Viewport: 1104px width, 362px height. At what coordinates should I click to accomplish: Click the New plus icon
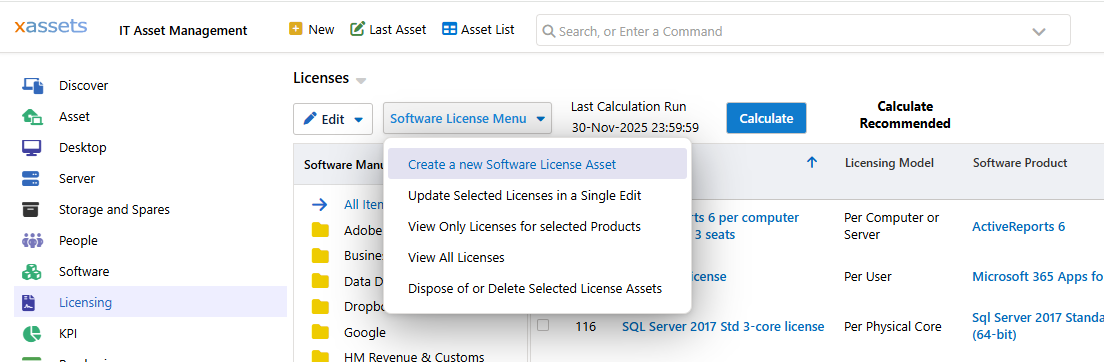(296, 29)
